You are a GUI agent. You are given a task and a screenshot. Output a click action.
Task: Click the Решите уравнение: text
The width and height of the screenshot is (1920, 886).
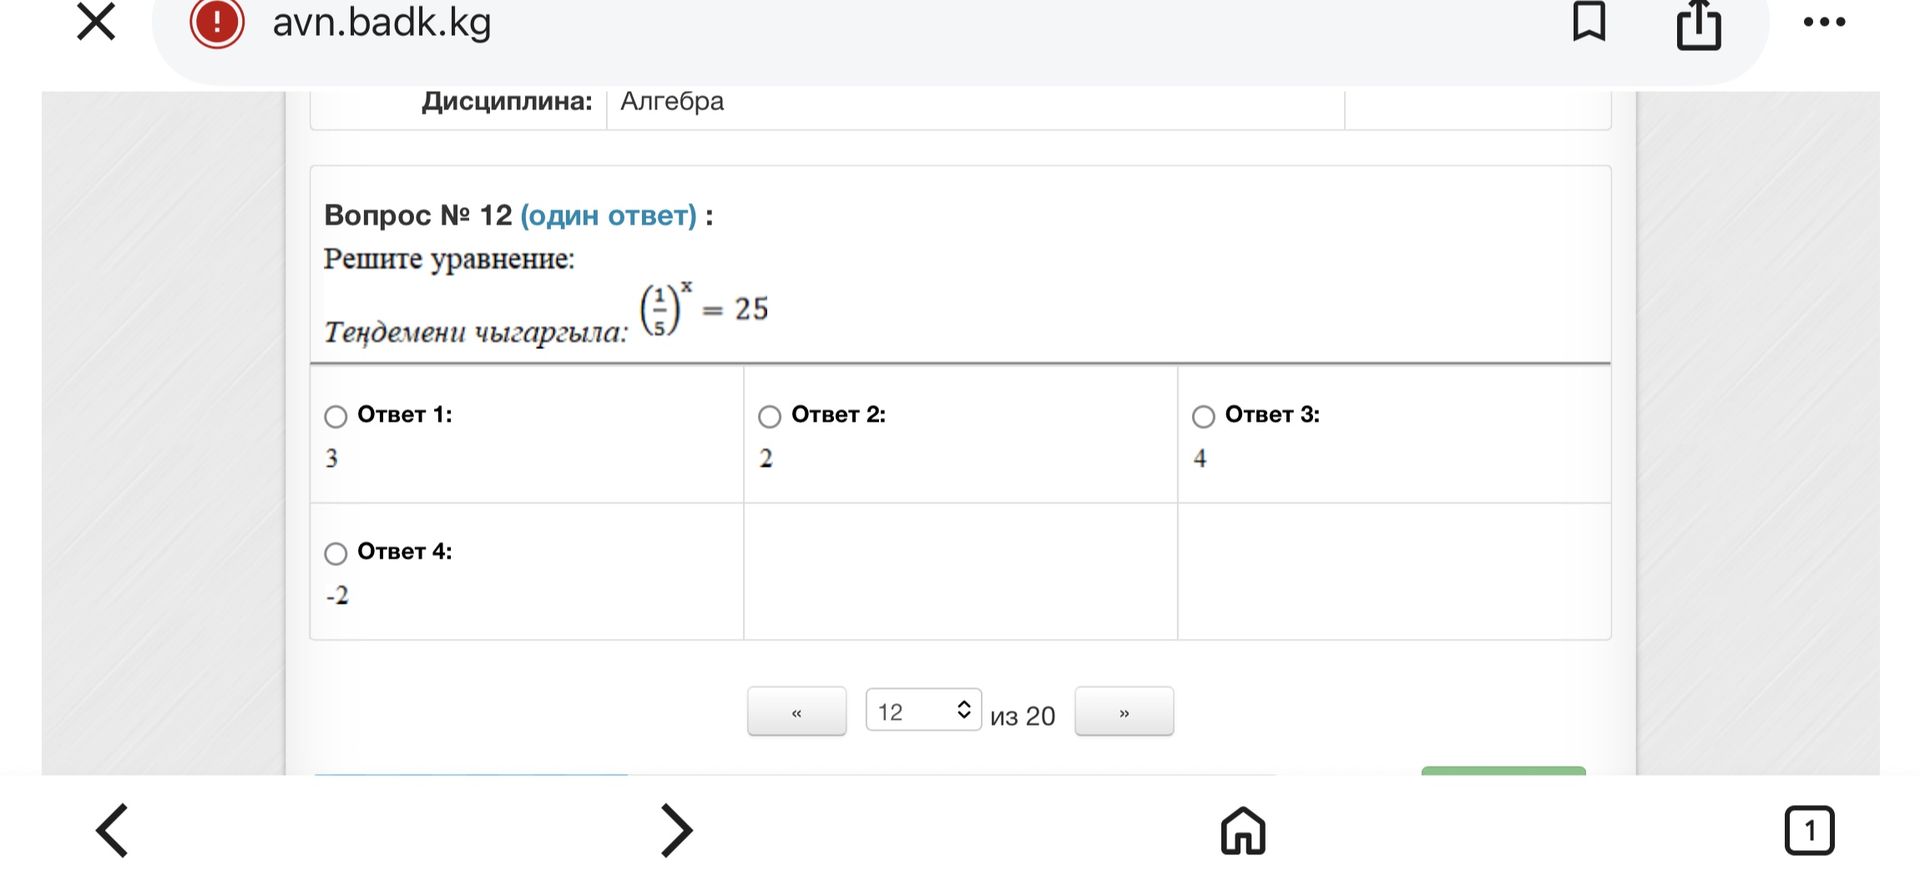(449, 259)
